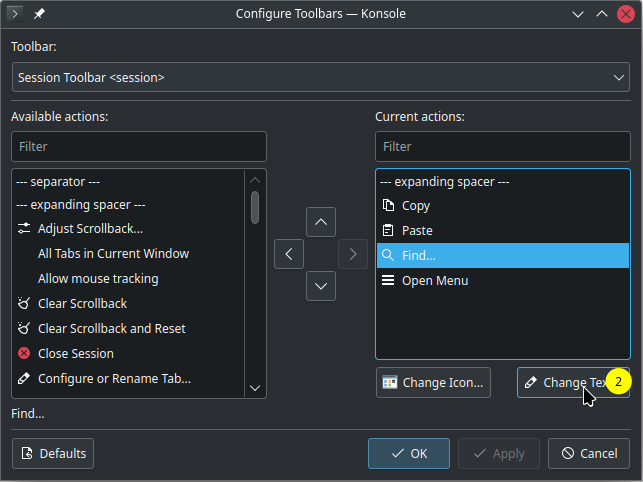Remove action using left arrow button
This screenshot has width=643, height=482.
point(289,254)
